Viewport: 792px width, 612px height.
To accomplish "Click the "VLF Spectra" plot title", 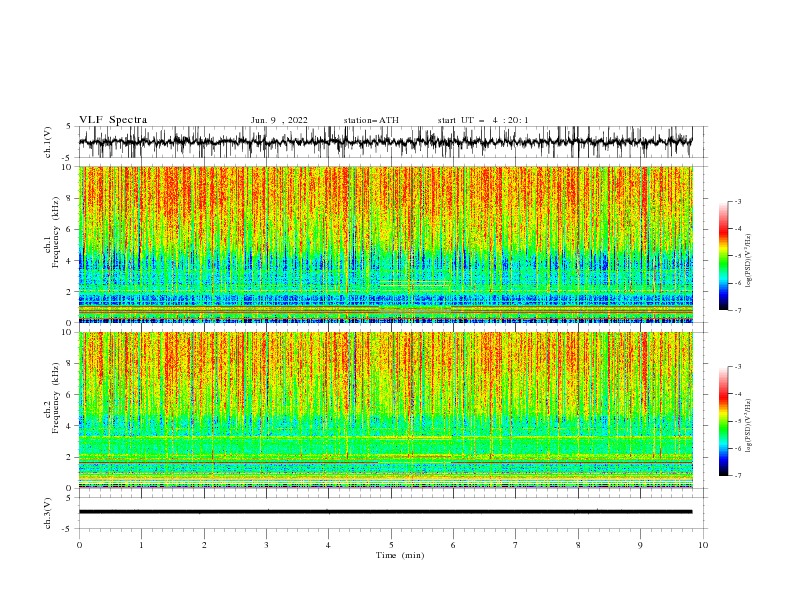I will pos(113,120).
